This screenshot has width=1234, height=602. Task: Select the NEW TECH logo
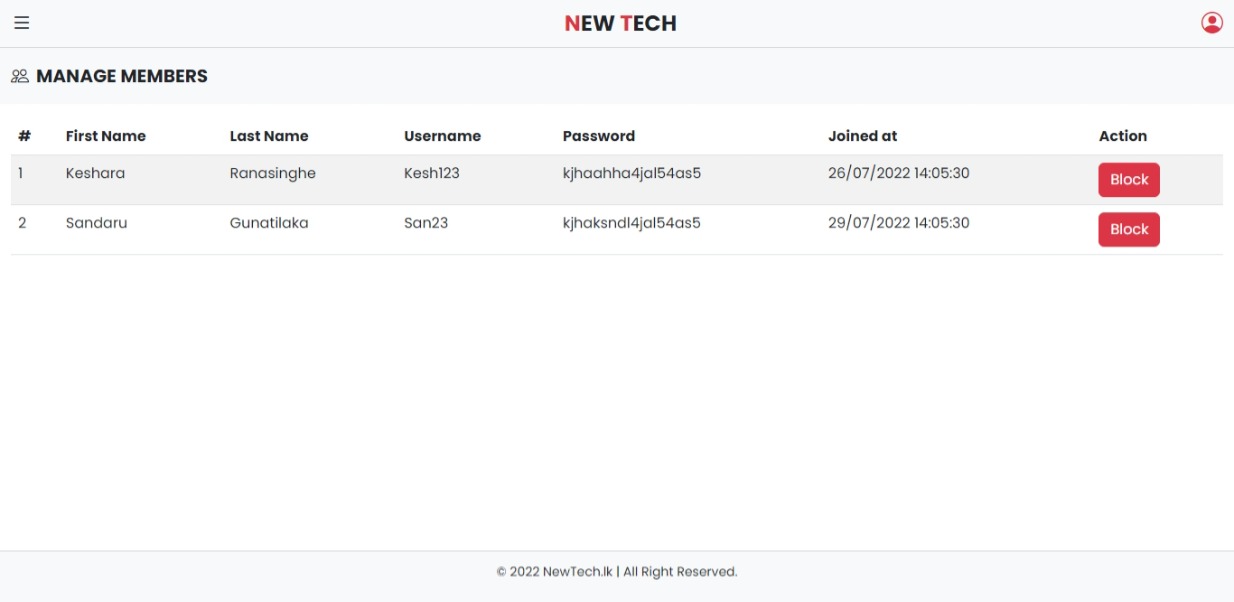click(x=620, y=22)
